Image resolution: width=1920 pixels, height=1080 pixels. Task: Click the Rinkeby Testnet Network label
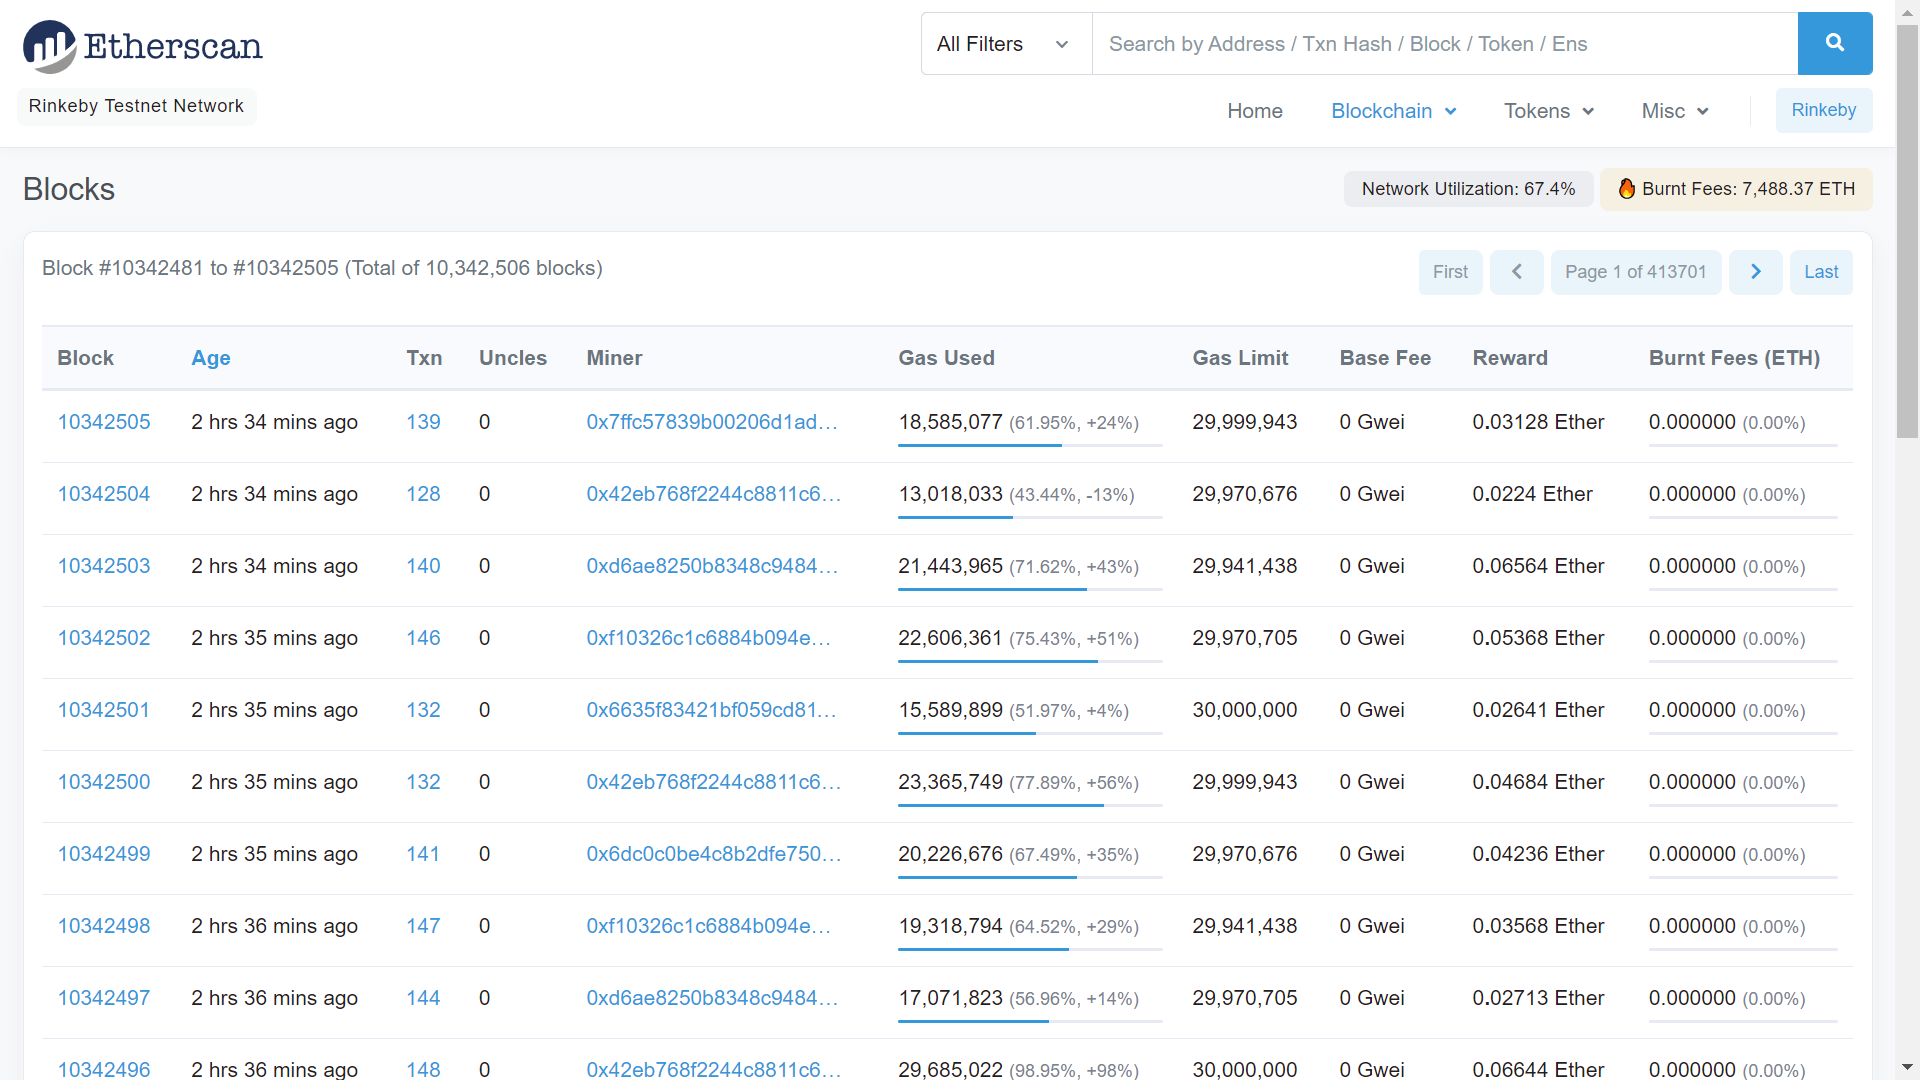click(x=137, y=106)
